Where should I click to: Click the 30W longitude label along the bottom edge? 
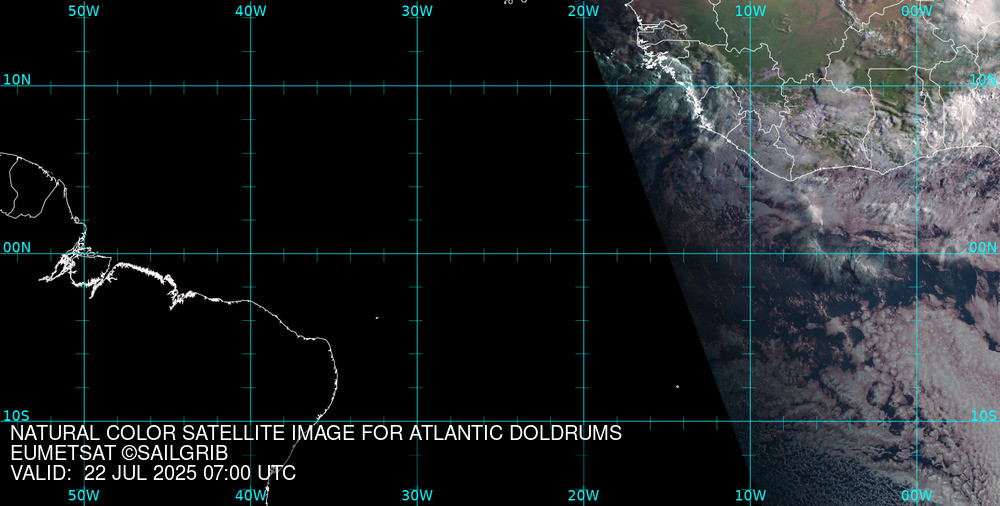coord(417,495)
